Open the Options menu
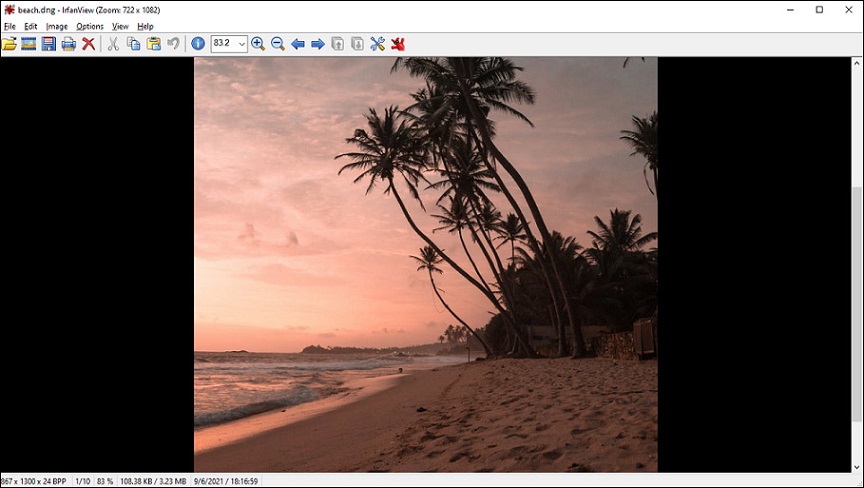The height and width of the screenshot is (488, 864). 90,26
